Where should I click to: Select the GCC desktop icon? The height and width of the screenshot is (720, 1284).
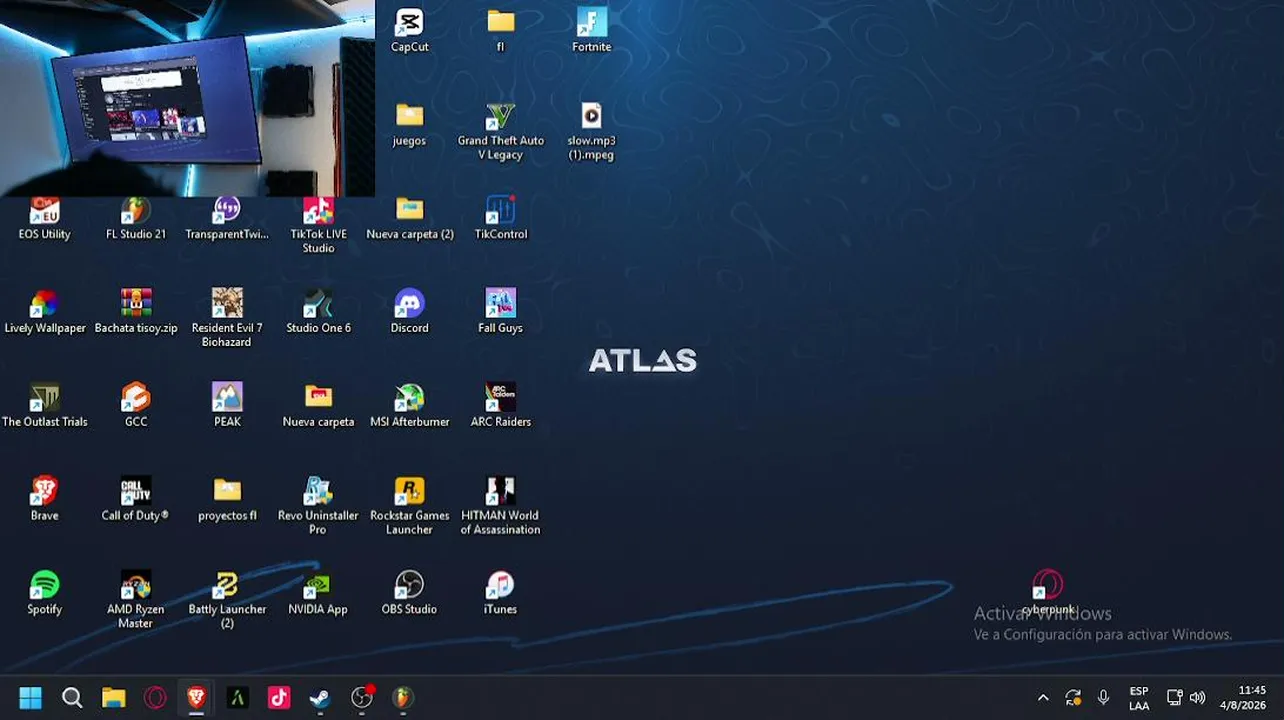pyautogui.click(x=136, y=406)
